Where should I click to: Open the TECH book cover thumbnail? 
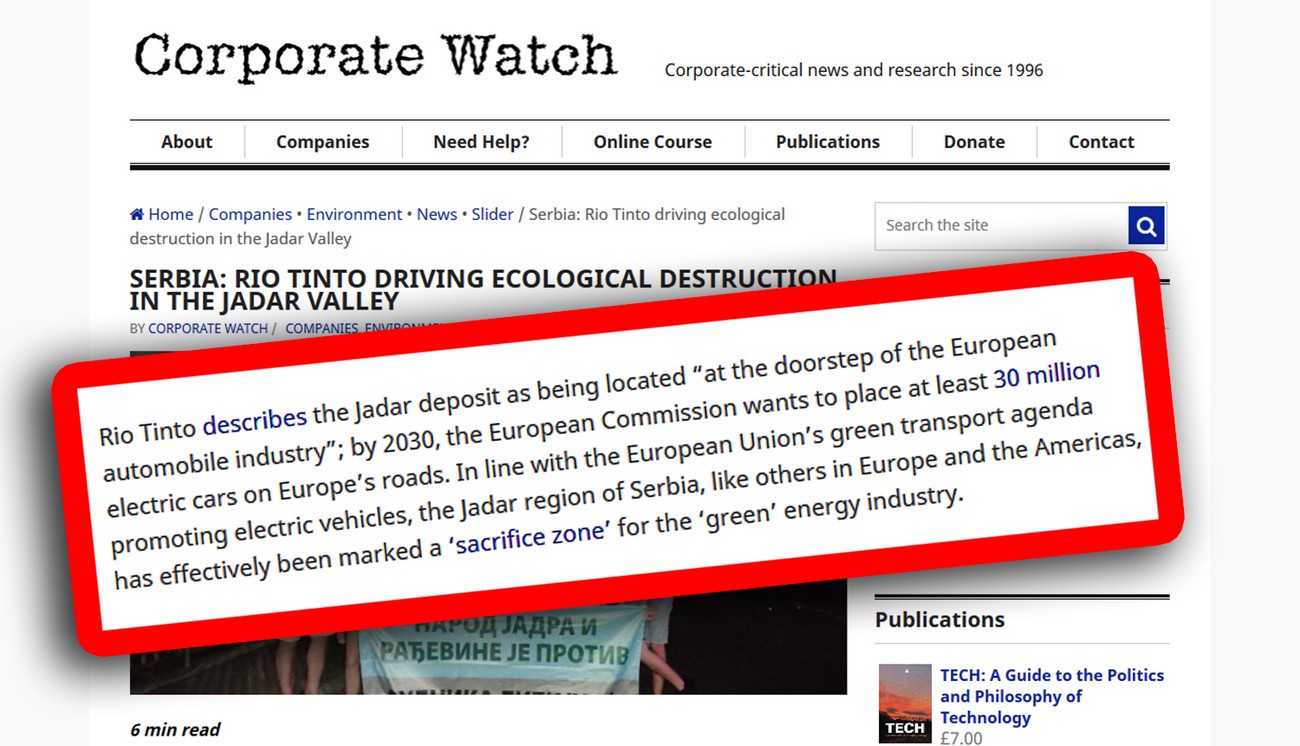pyautogui.click(x=905, y=704)
